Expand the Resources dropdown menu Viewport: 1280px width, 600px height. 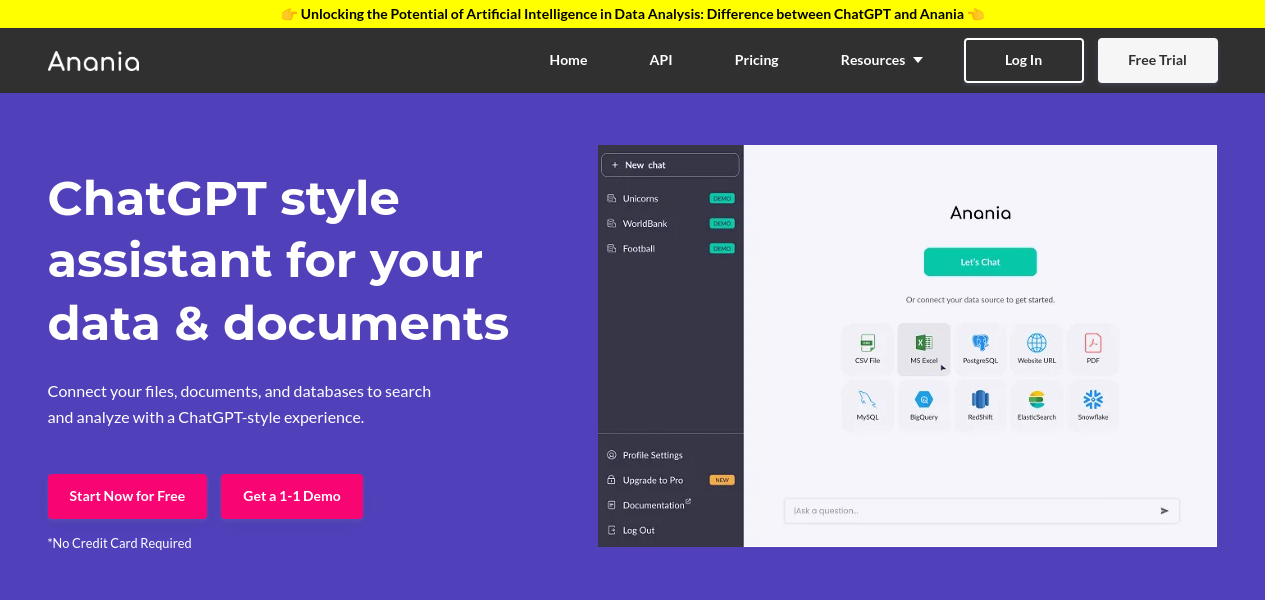881,60
